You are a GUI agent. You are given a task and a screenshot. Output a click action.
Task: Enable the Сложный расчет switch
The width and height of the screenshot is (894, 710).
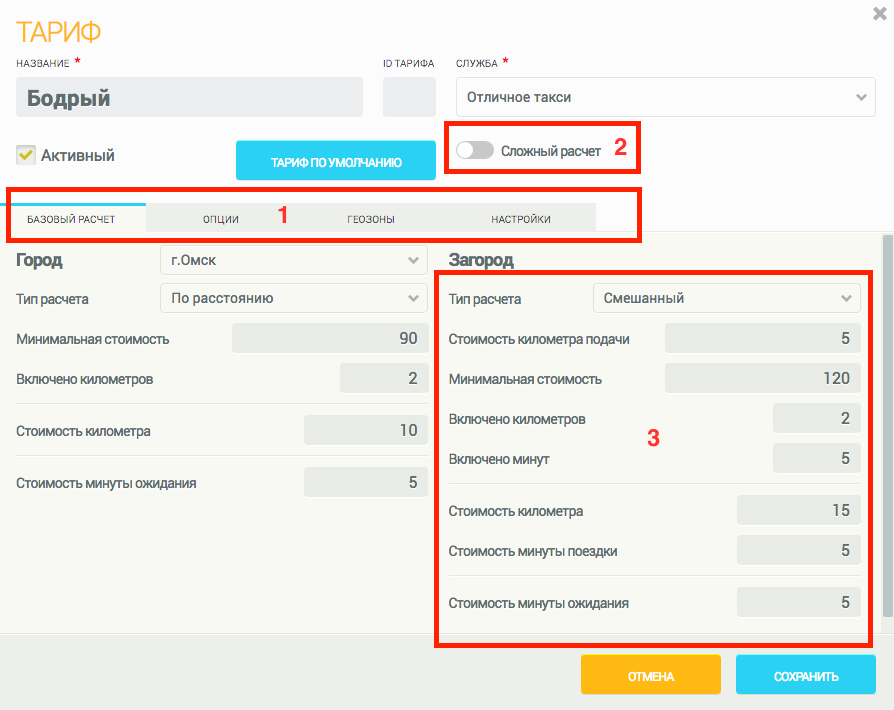474,151
